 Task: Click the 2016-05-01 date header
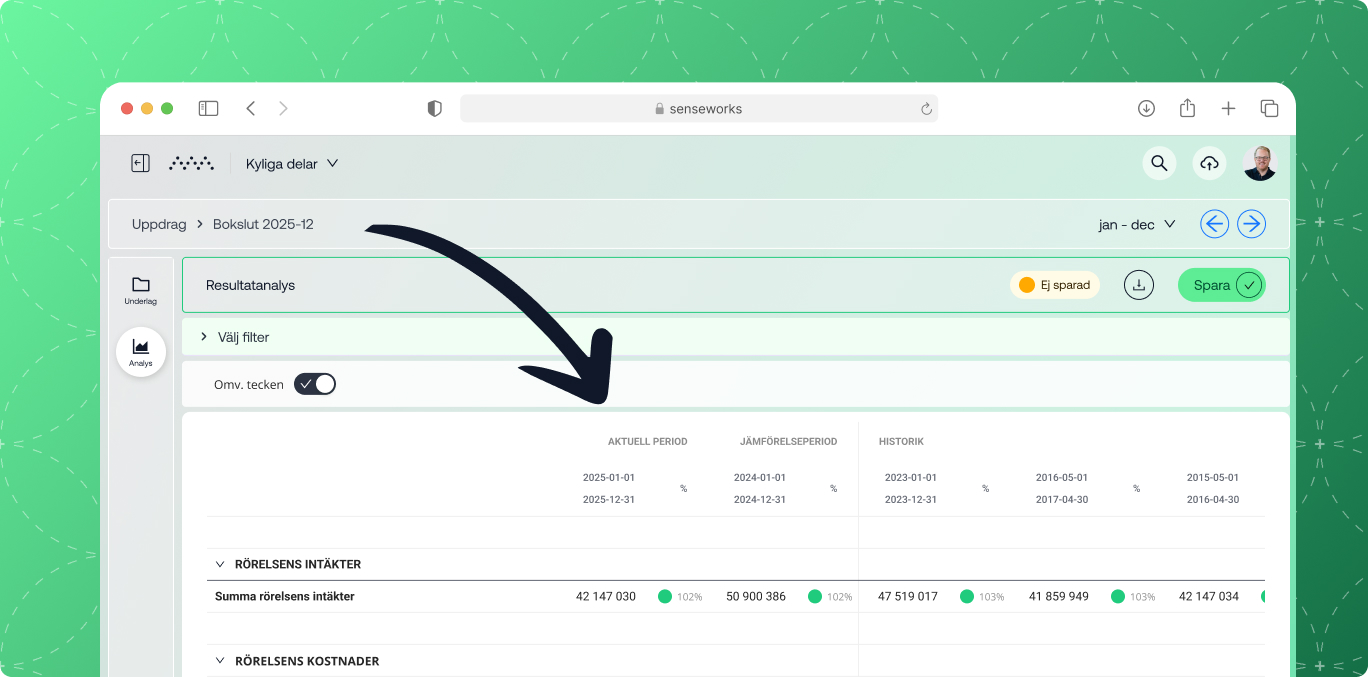pos(1062,477)
